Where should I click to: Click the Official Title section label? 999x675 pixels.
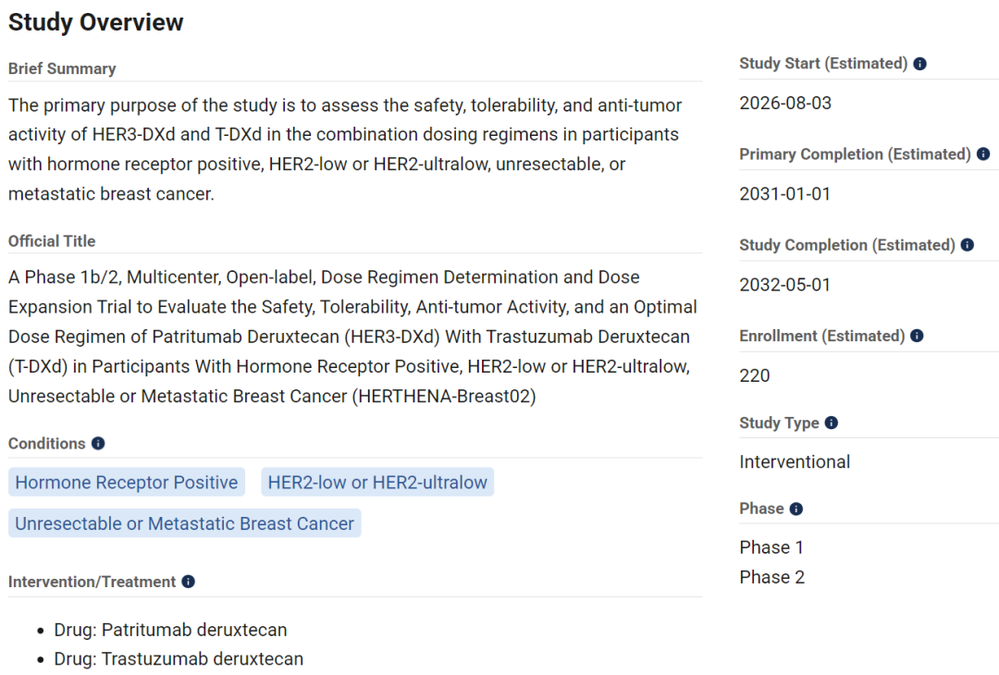[52, 241]
